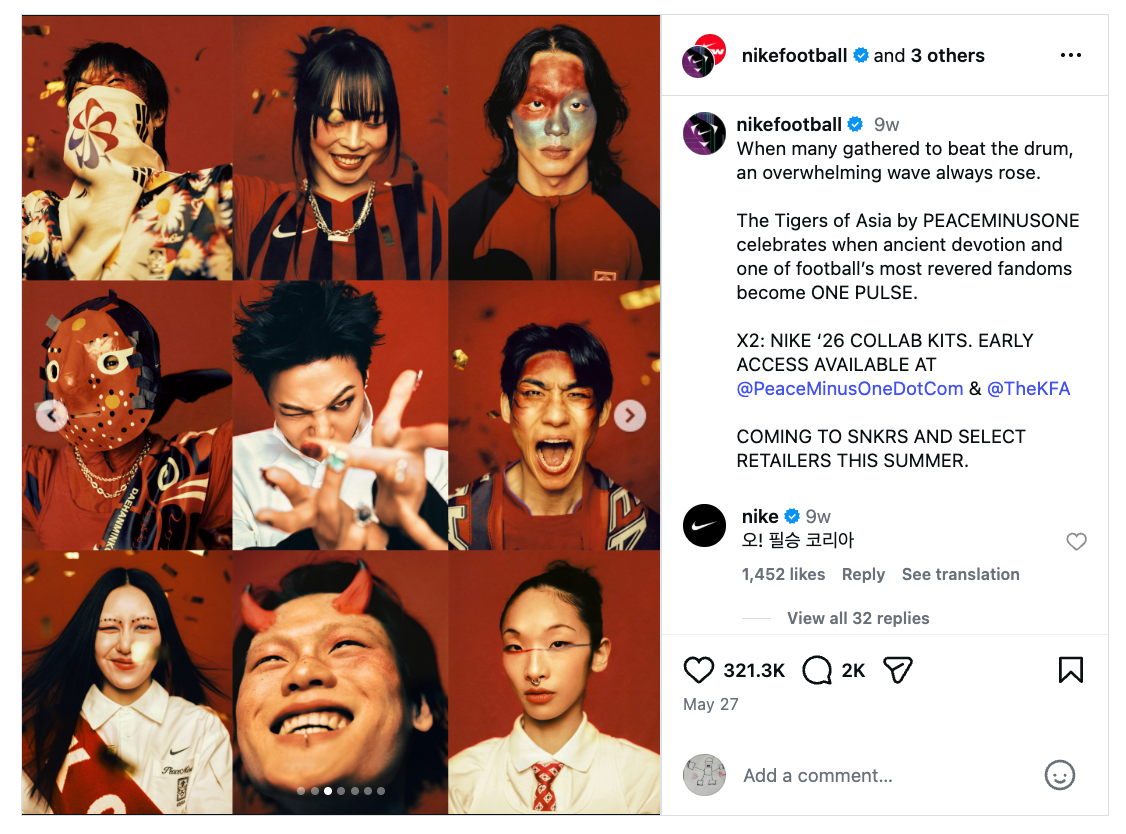This screenshot has height=834, width=1126.
Task: Go to previous carousel image arrow
Action: pos(52,415)
